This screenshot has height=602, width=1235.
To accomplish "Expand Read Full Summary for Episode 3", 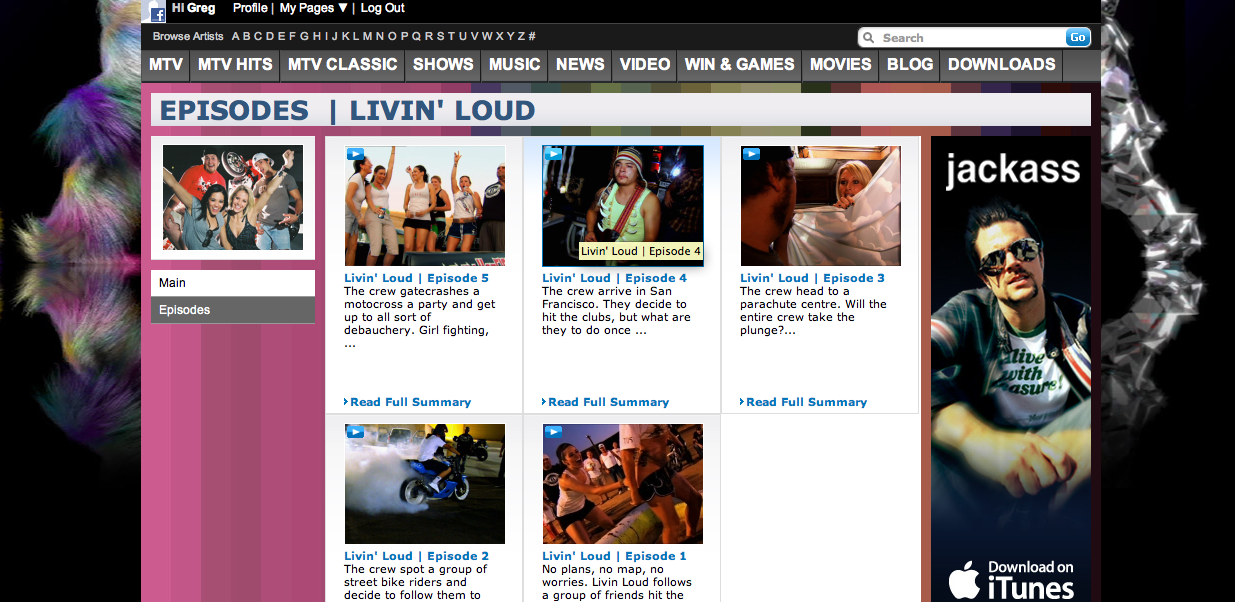I will coord(805,402).
